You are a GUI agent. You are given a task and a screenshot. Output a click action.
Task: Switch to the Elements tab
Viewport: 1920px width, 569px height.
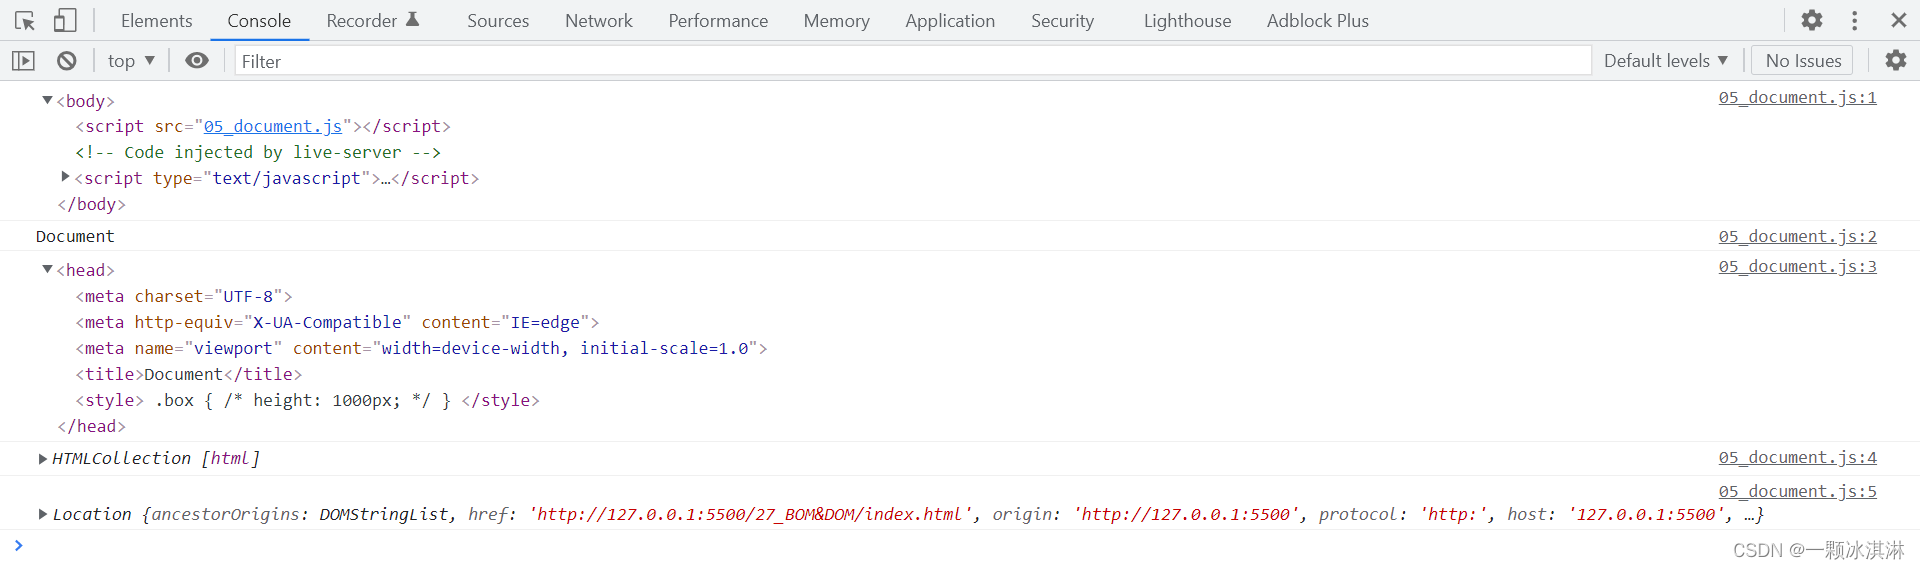(x=156, y=21)
